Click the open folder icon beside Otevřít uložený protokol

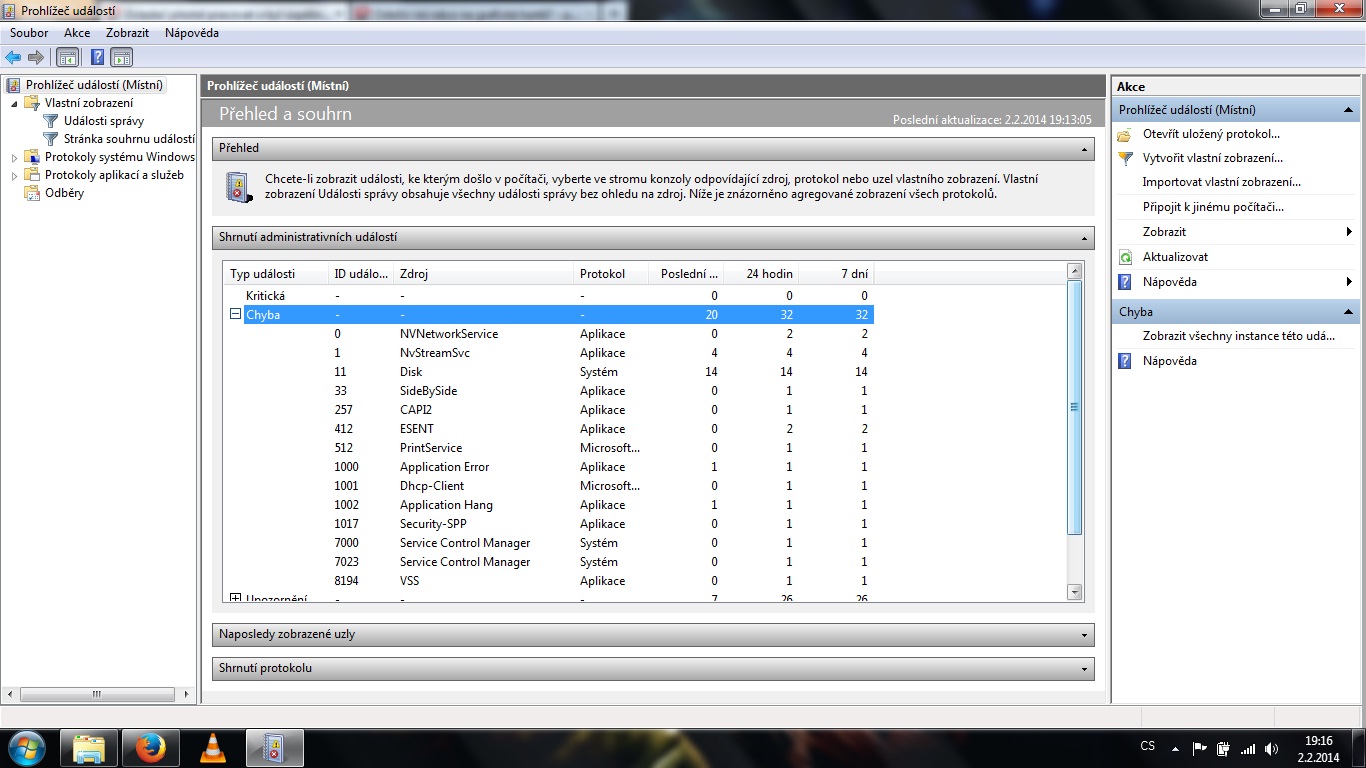(1125, 134)
